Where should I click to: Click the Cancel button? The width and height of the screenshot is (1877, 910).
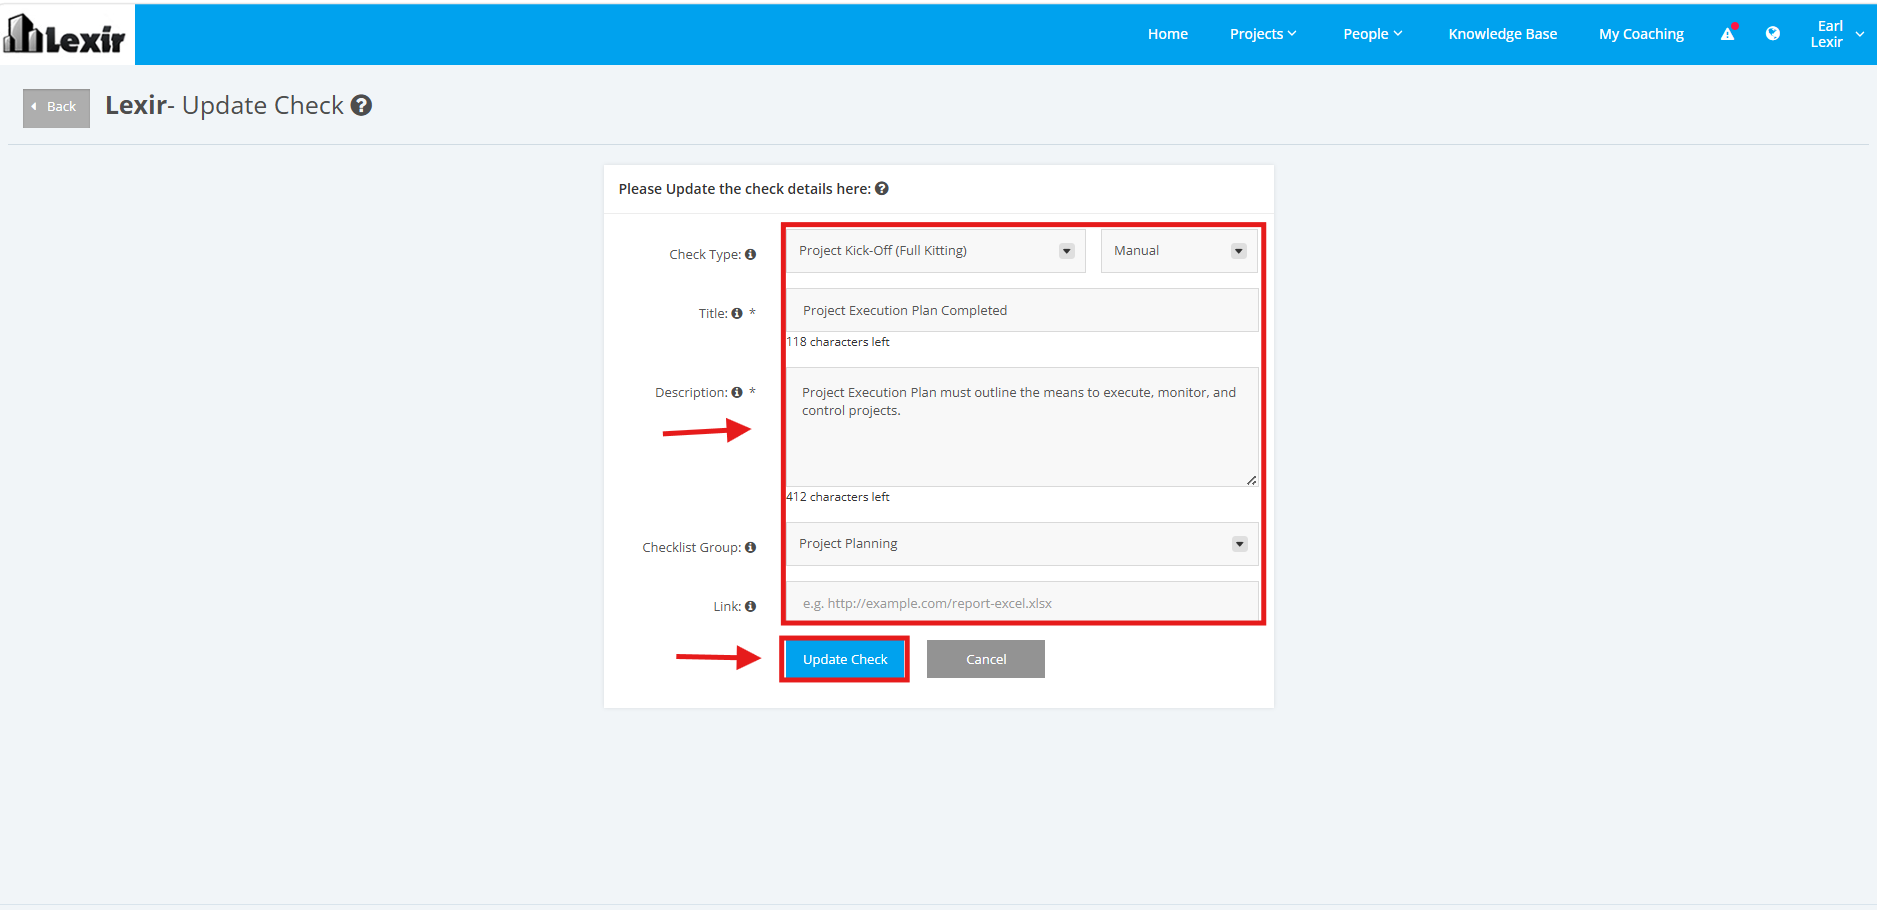click(x=986, y=659)
